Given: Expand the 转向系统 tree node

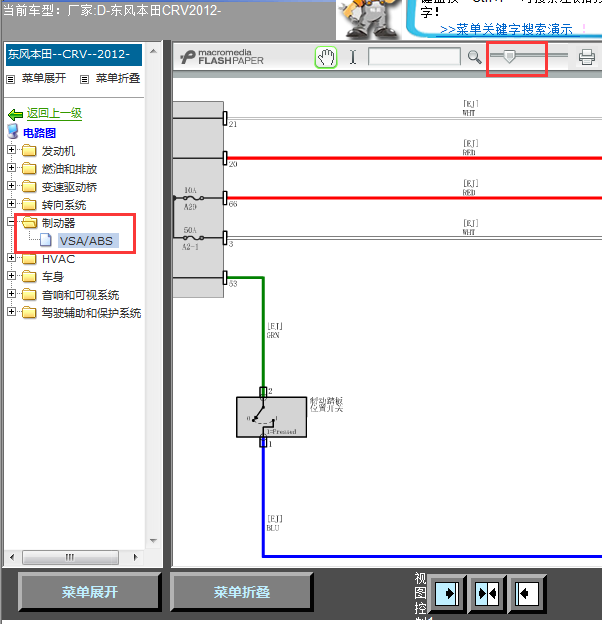Looking at the screenshot, I should [x=12, y=203].
